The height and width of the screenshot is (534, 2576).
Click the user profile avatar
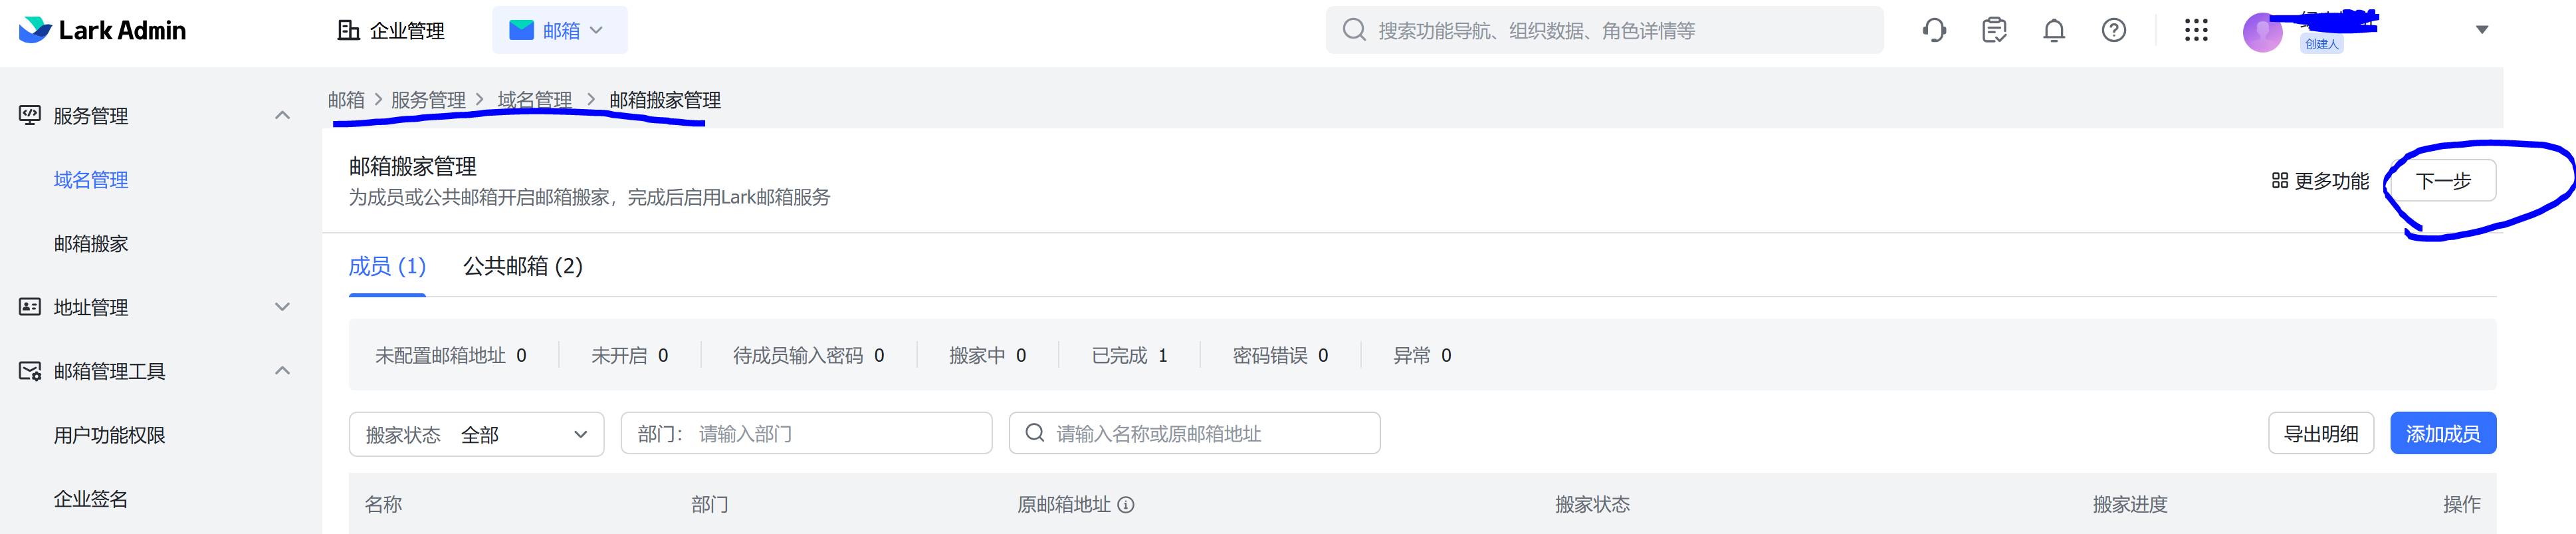pyautogui.click(x=2262, y=32)
